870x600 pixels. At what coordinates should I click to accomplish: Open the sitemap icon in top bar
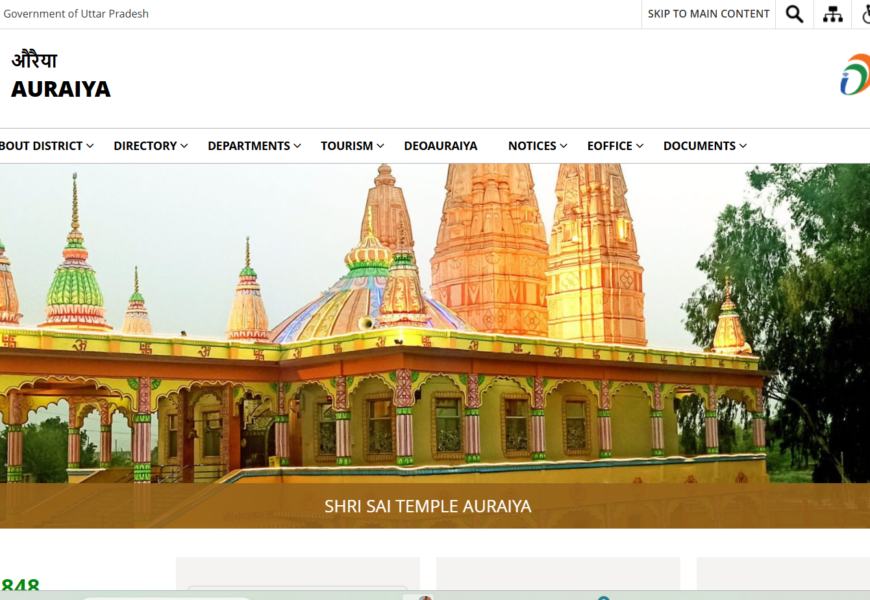tap(833, 14)
